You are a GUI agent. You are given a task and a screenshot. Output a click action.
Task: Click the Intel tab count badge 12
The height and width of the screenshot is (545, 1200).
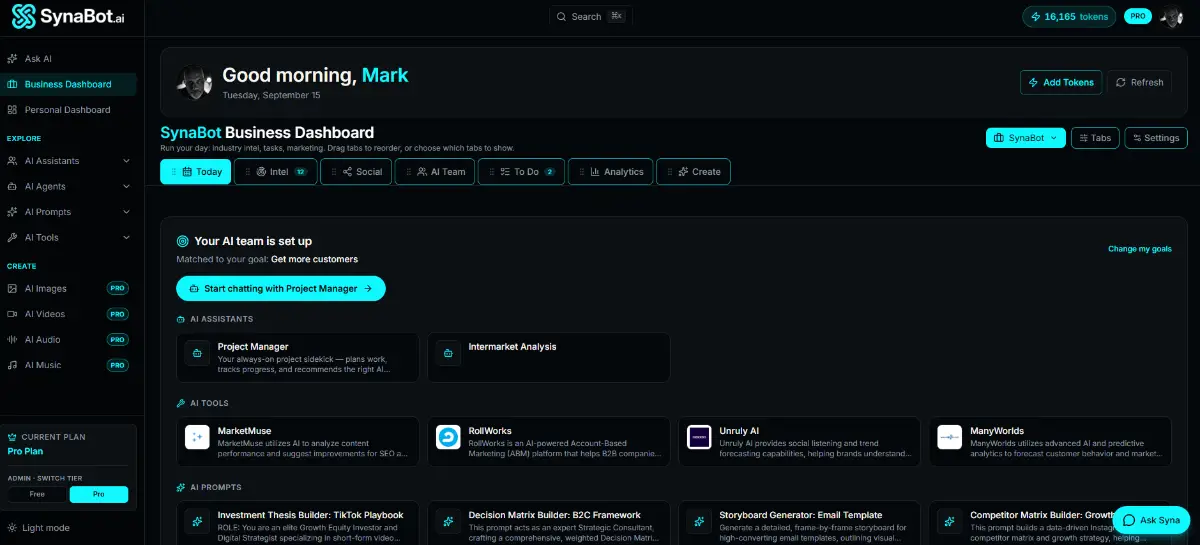[x=300, y=172]
